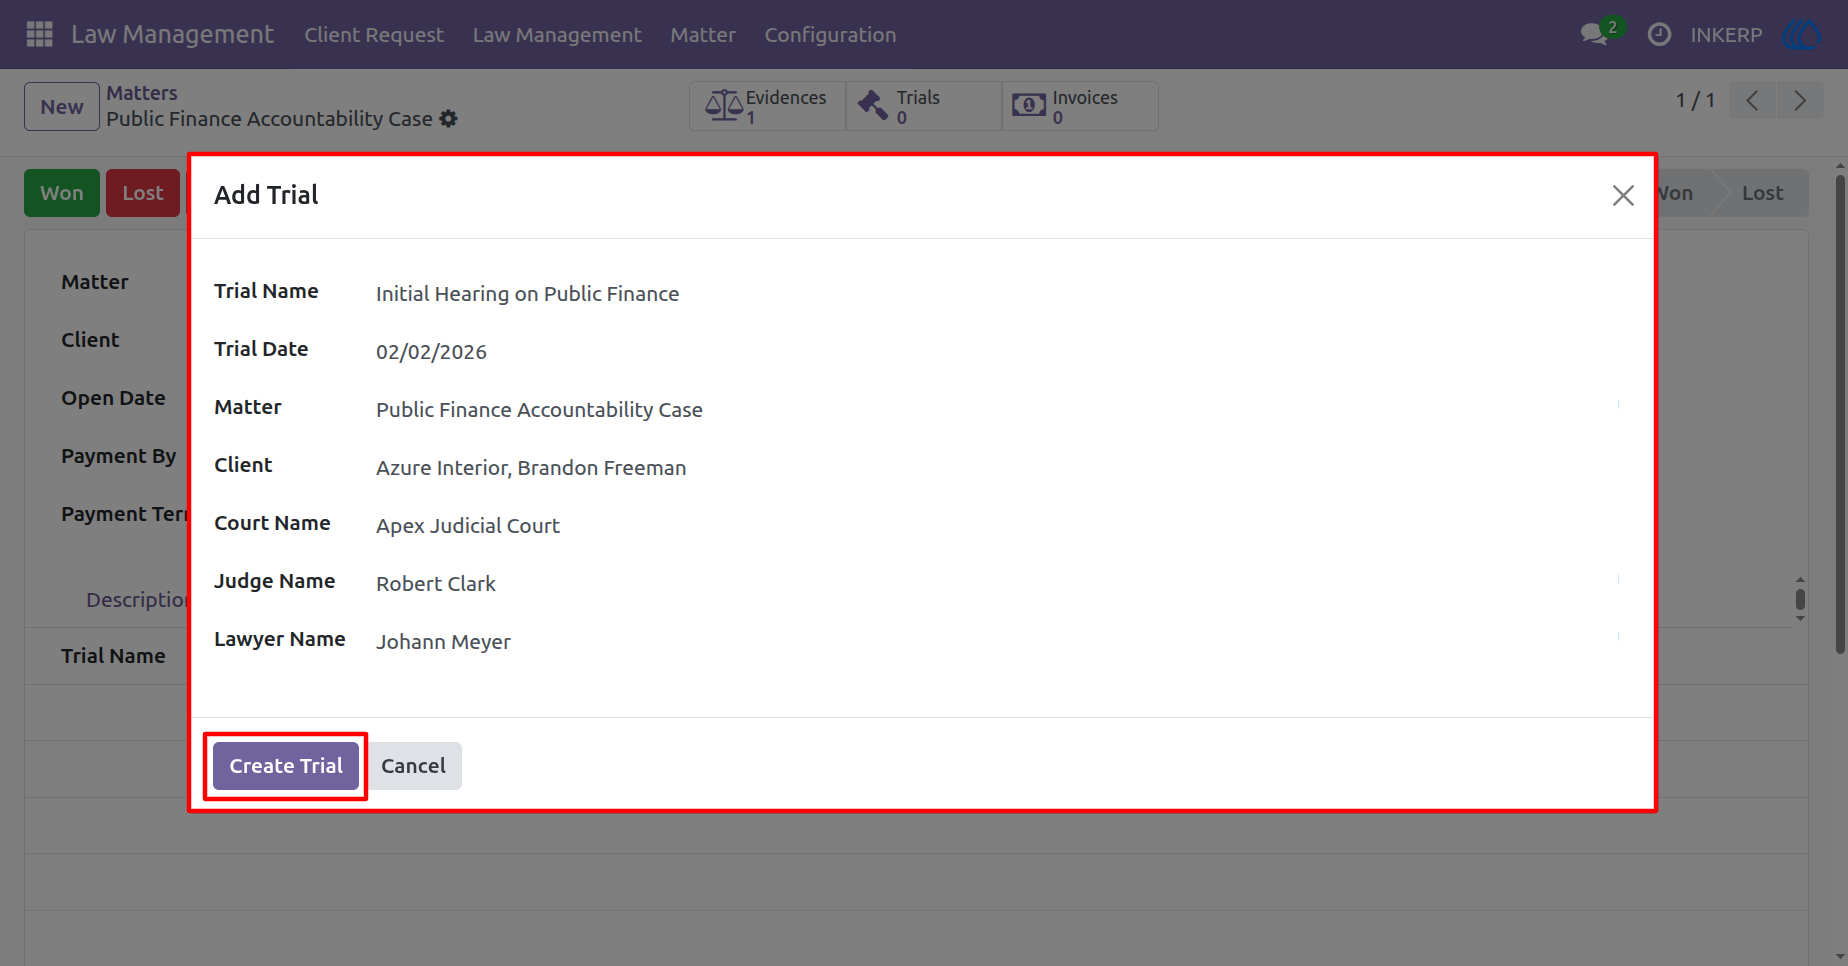Click the INKERP company name
1848x966 pixels.
click(x=1726, y=34)
